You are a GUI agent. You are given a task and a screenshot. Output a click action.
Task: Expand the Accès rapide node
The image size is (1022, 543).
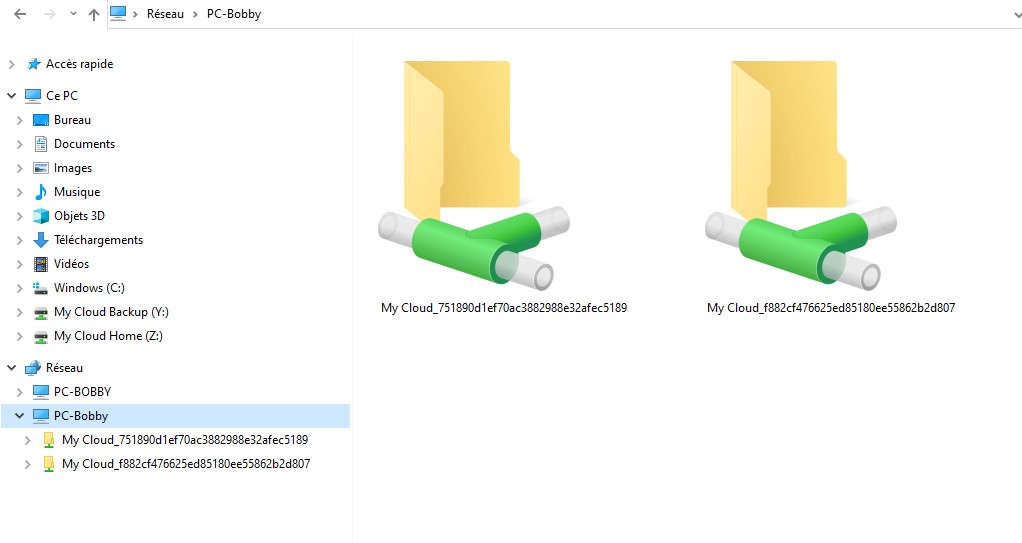point(11,64)
